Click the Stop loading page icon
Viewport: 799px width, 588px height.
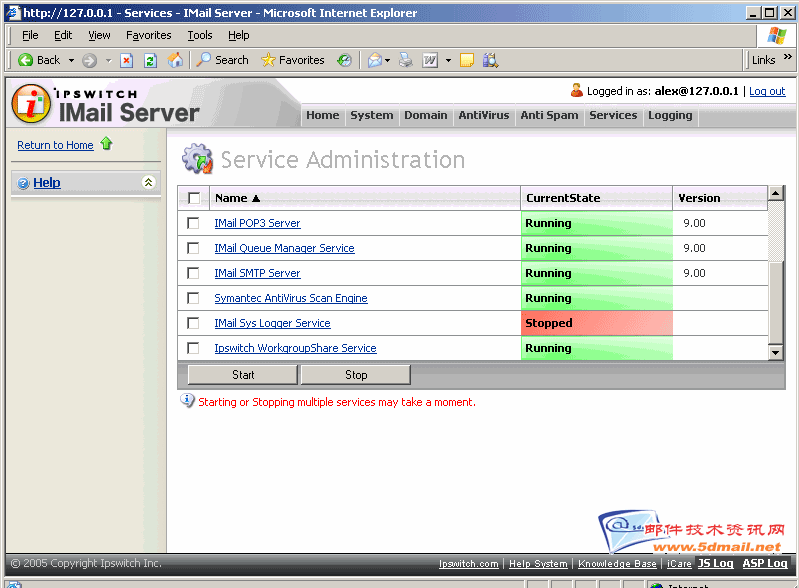(126, 60)
